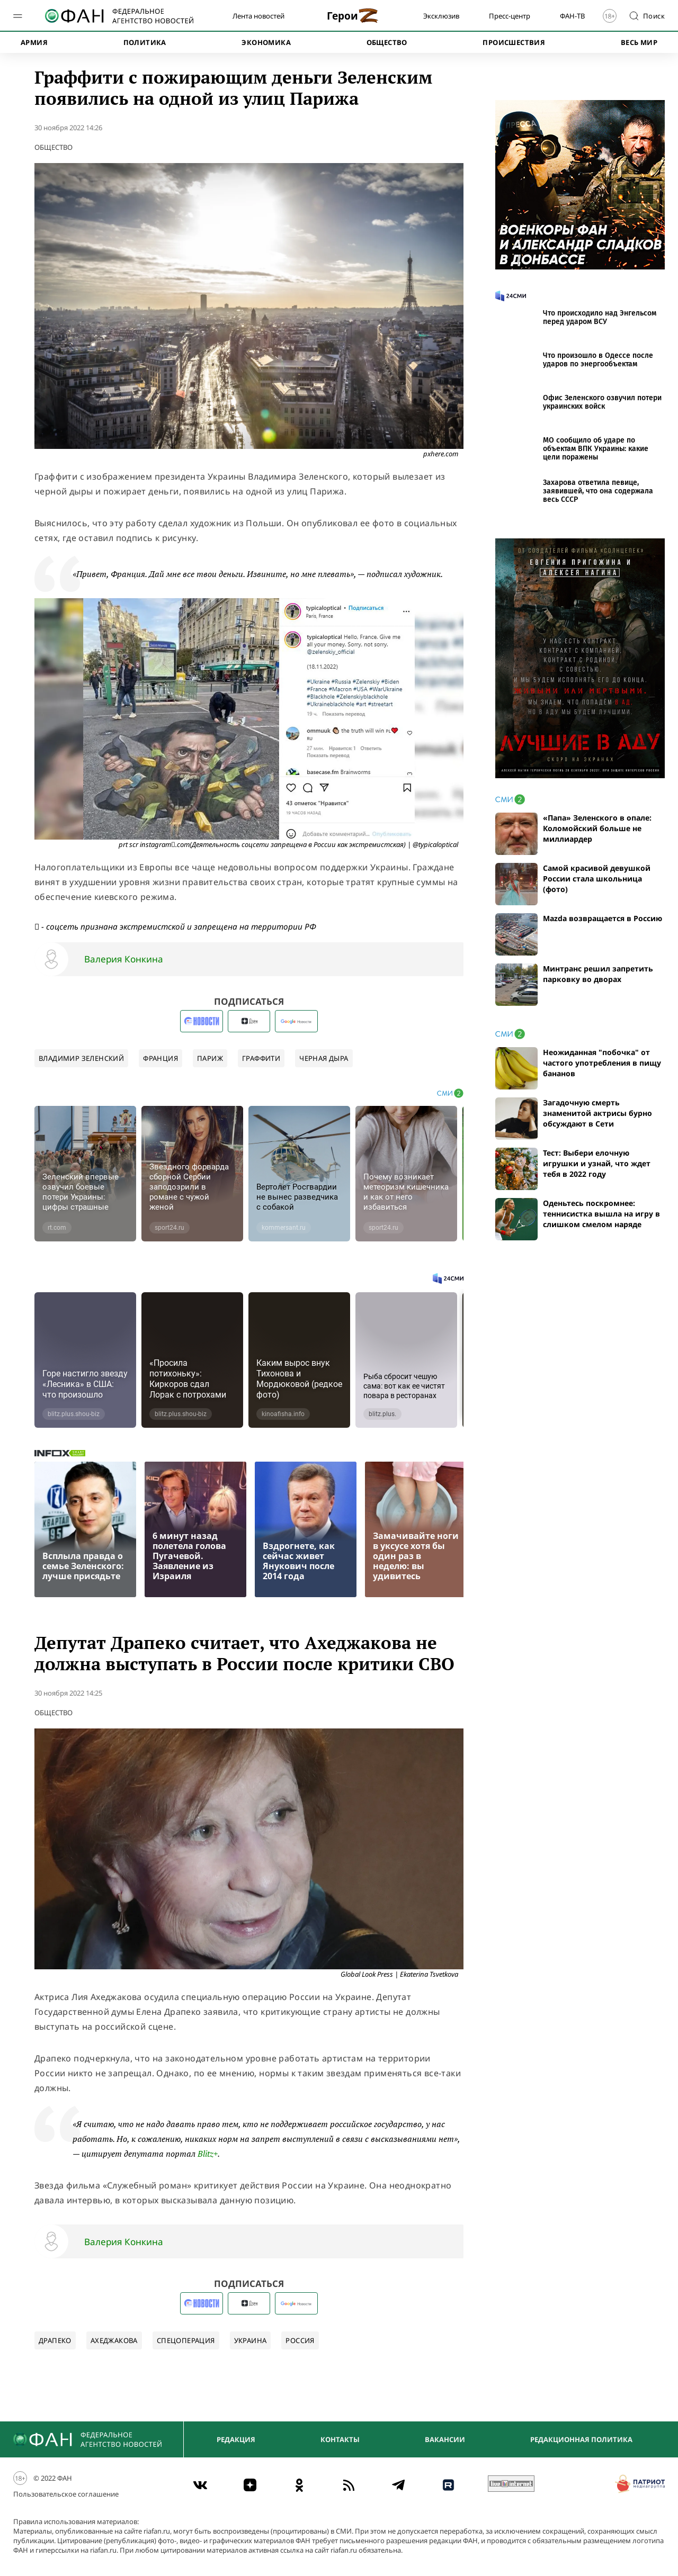Click the Rutube icon in the footer

(448, 2484)
